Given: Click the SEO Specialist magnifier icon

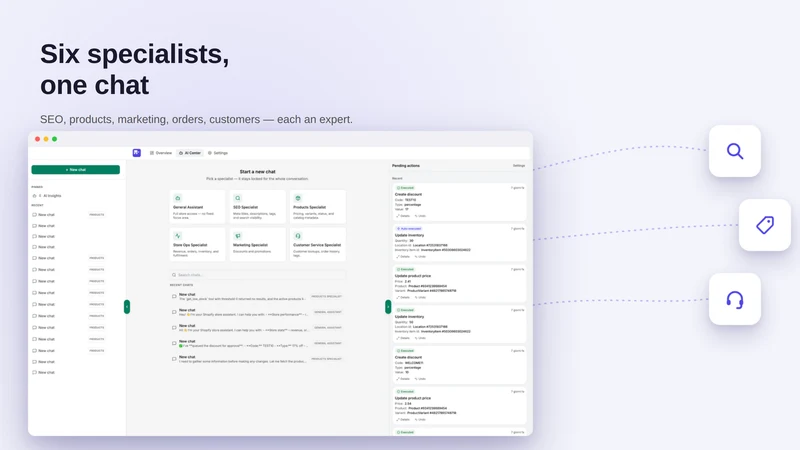Looking at the screenshot, I should coord(238,198).
